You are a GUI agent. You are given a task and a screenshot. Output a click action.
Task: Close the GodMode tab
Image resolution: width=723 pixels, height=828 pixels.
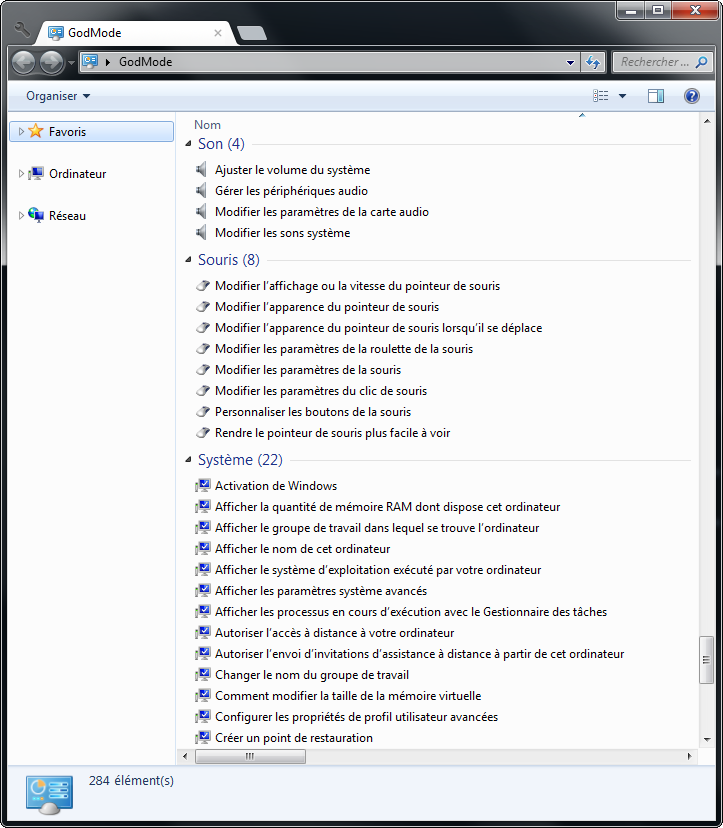click(x=218, y=33)
